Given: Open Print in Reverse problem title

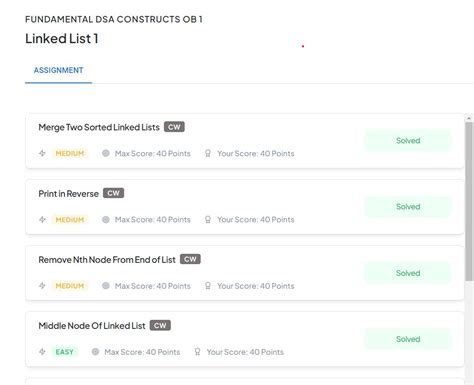Looking at the screenshot, I should 68,194.
